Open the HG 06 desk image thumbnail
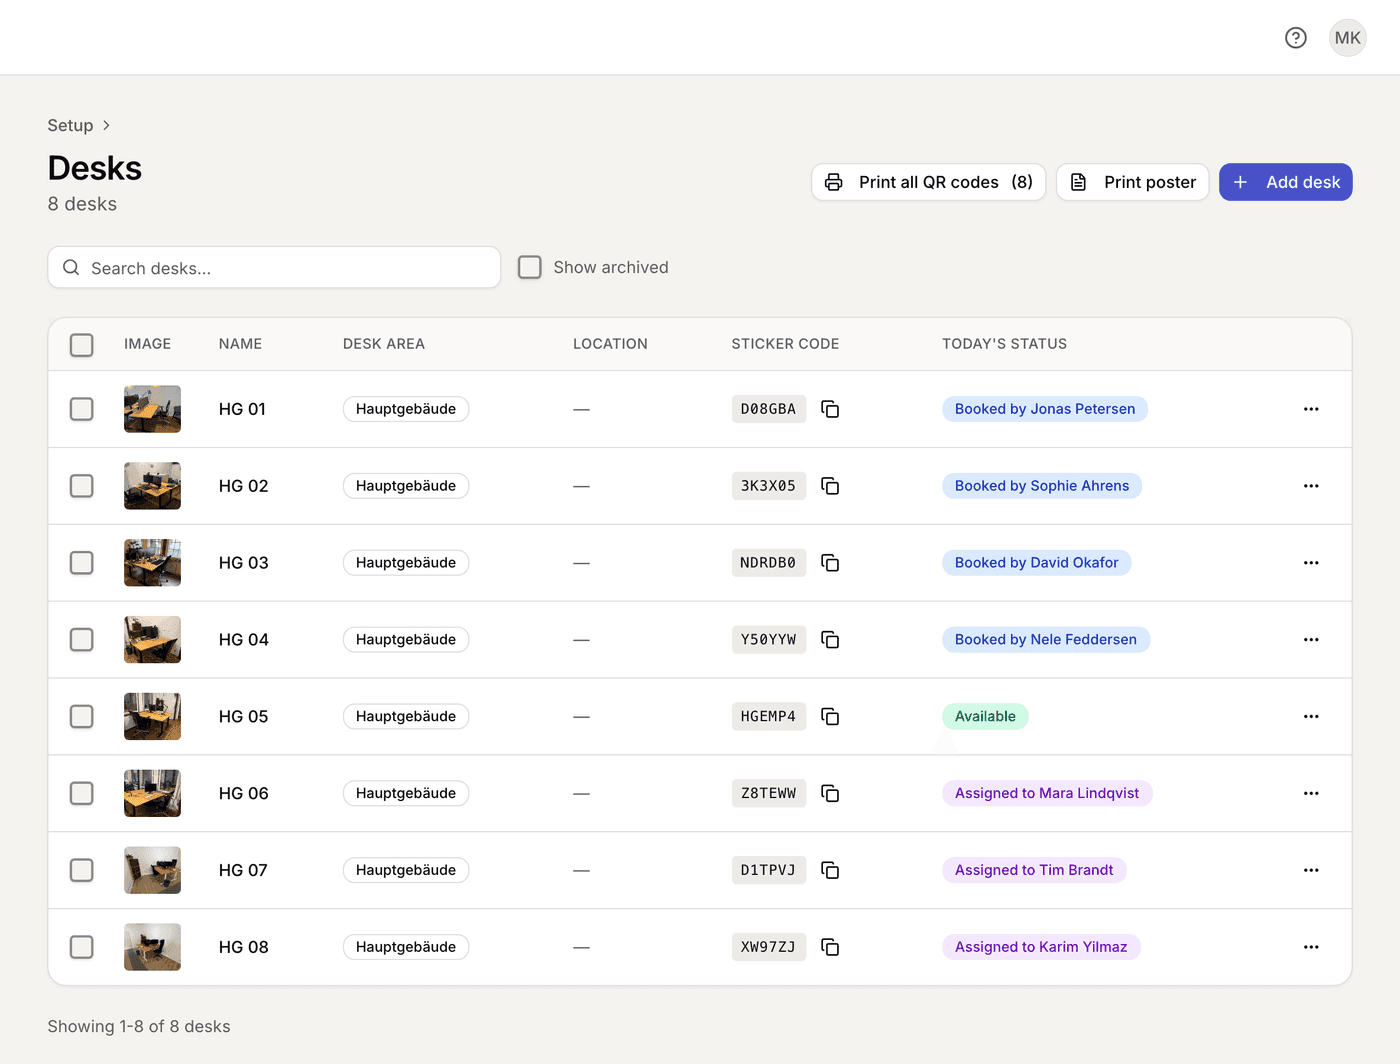1400x1064 pixels. coord(152,793)
